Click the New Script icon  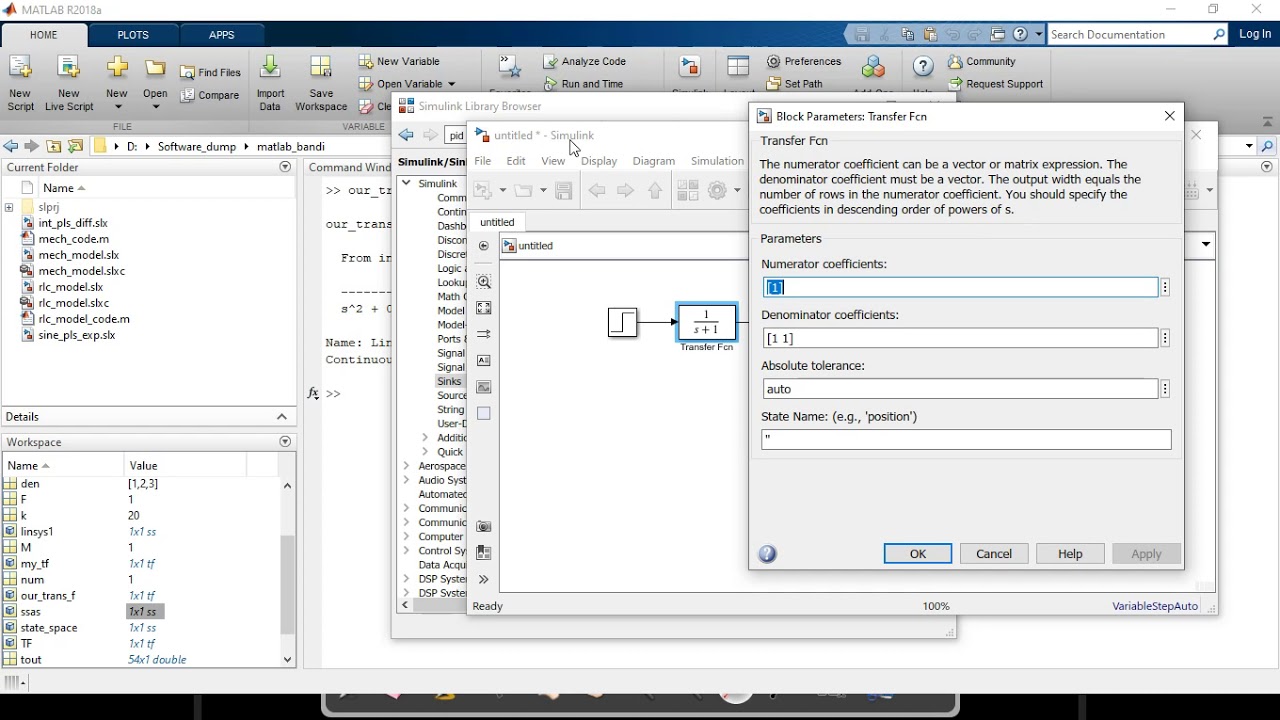(x=20, y=68)
